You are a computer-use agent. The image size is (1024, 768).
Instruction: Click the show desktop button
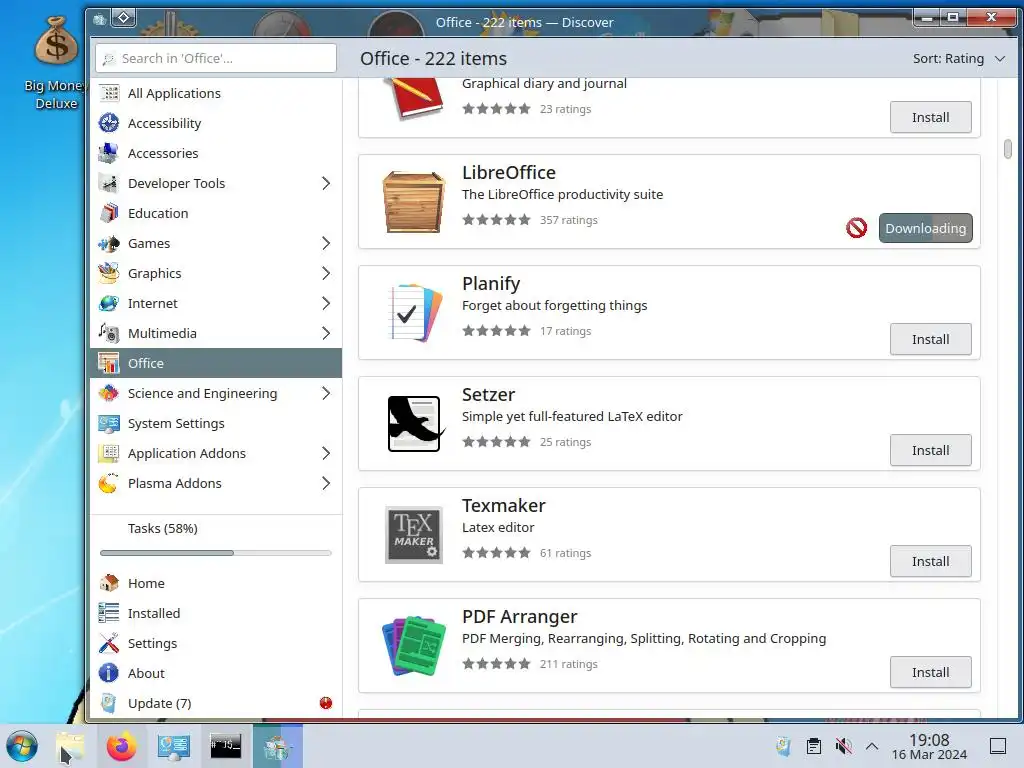[998, 746]
